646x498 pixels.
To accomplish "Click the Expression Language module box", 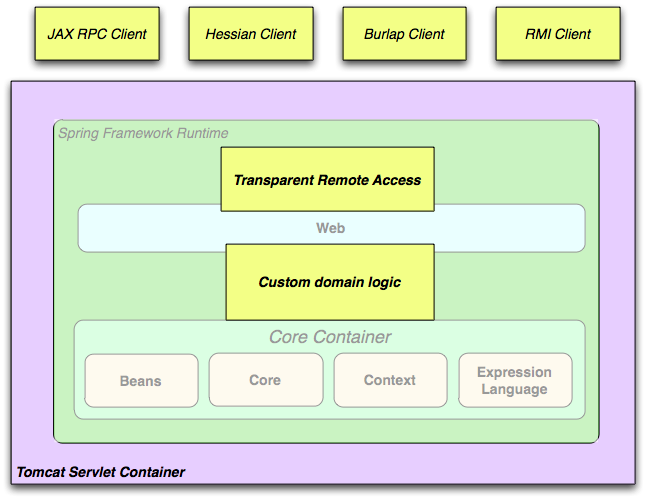I will coord(514,380).
